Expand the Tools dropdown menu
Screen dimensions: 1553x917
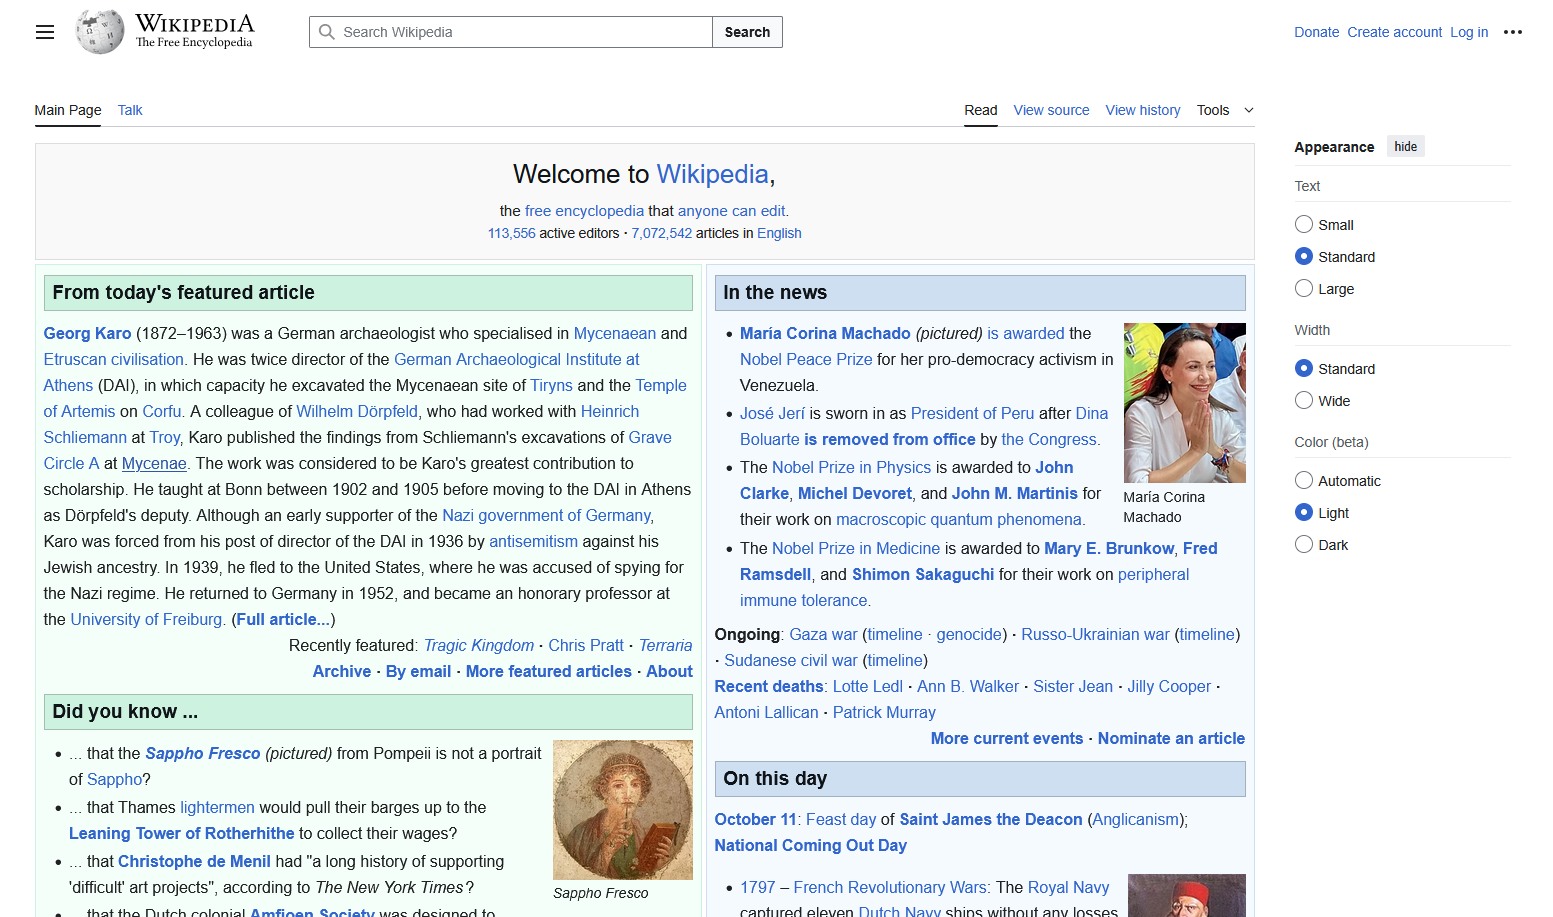click(x=1224, y=110)
